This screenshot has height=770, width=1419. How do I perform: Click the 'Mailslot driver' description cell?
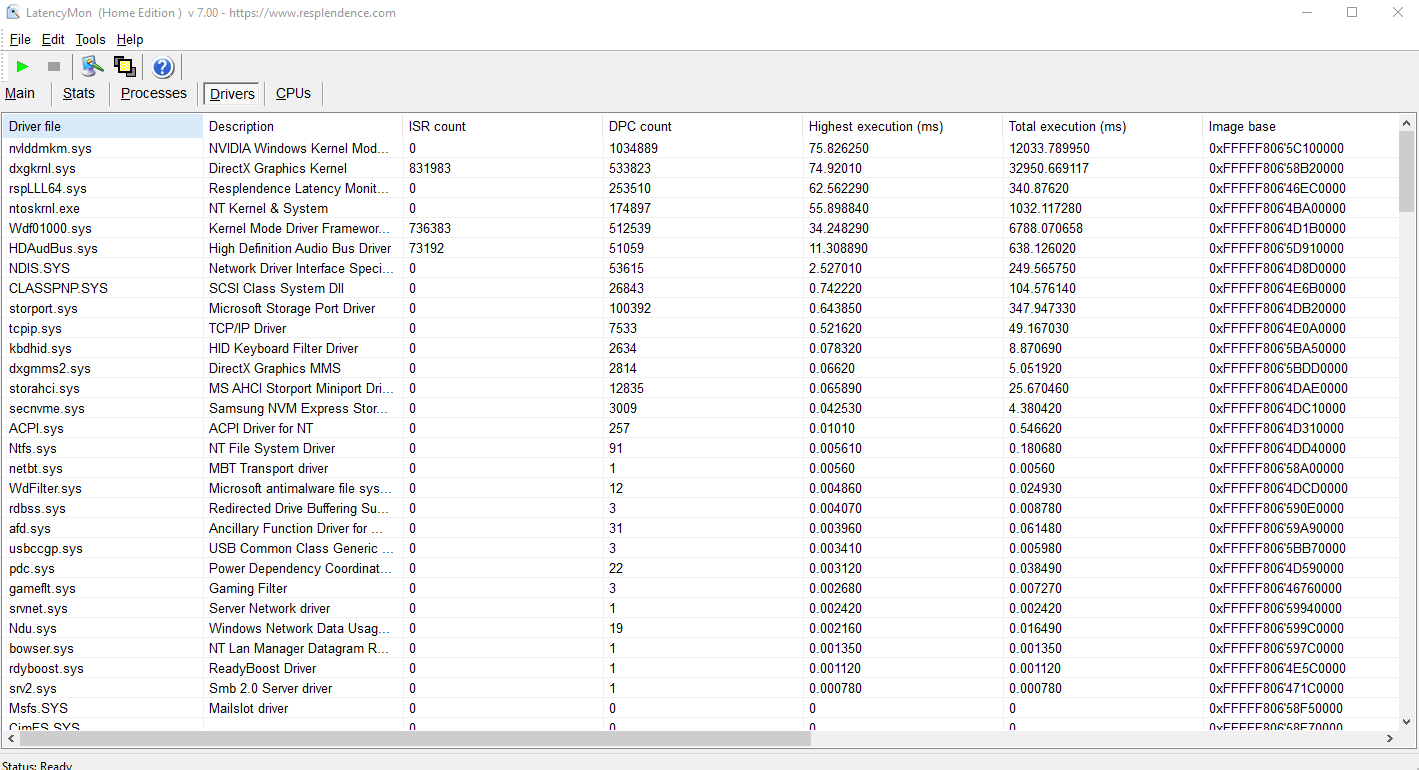click(249, 708)
